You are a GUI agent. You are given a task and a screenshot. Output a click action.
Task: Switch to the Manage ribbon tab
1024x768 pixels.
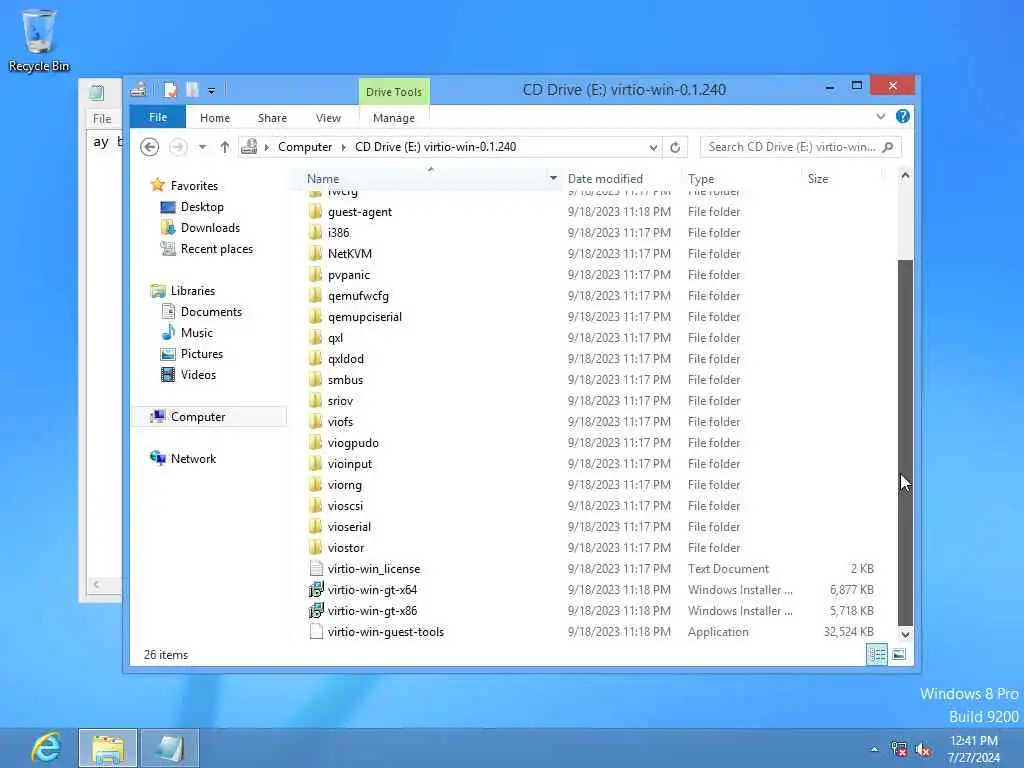394,118
